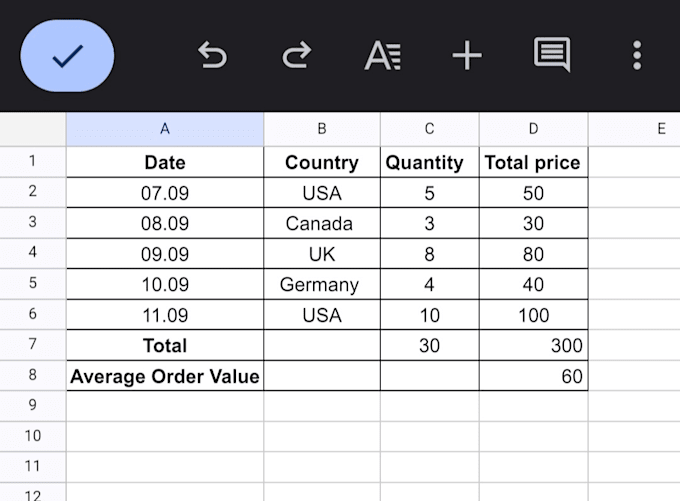Select row 7 header
The width and height of the screenshot is (680, 501).
[33, 345]
